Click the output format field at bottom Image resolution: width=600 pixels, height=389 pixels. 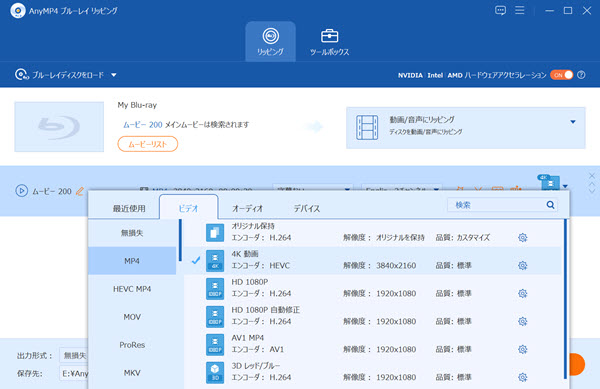coord(74,356)
